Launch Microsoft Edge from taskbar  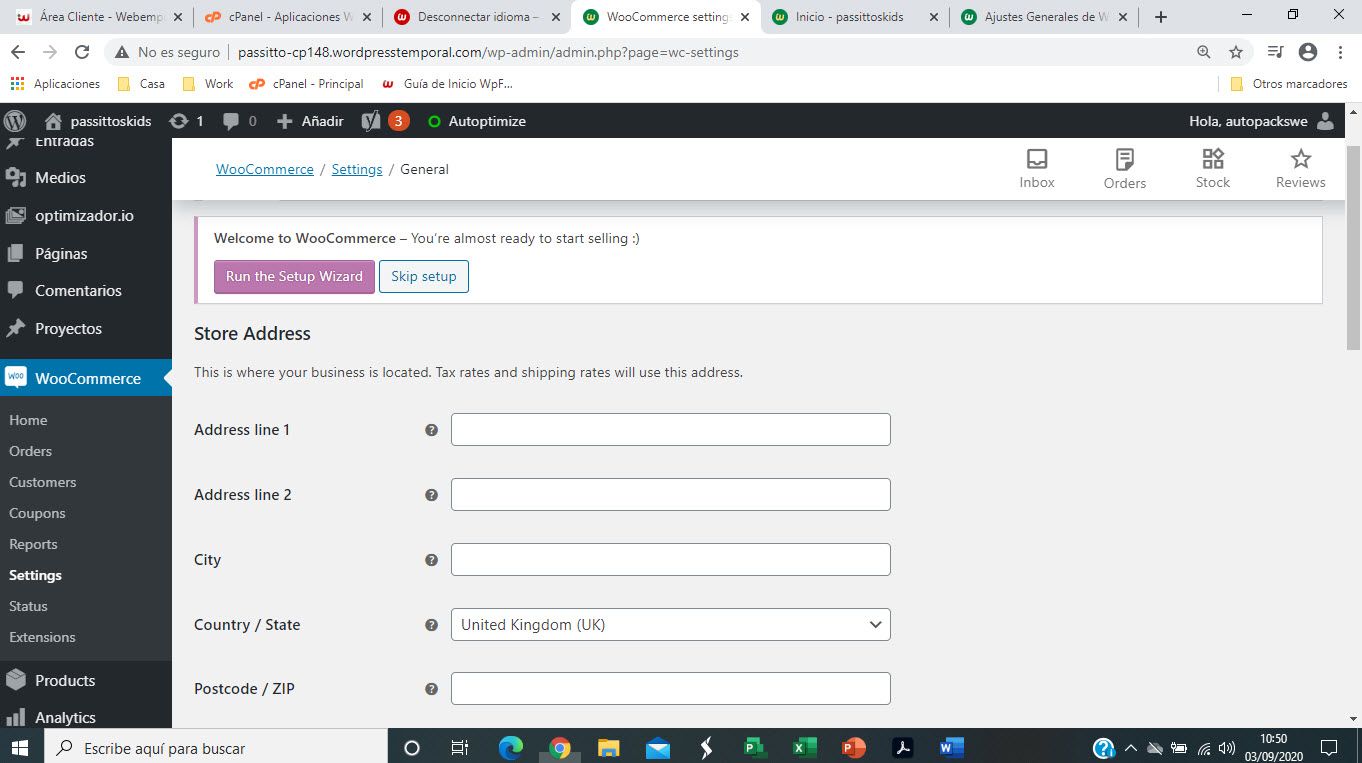(x=511, y=747)
